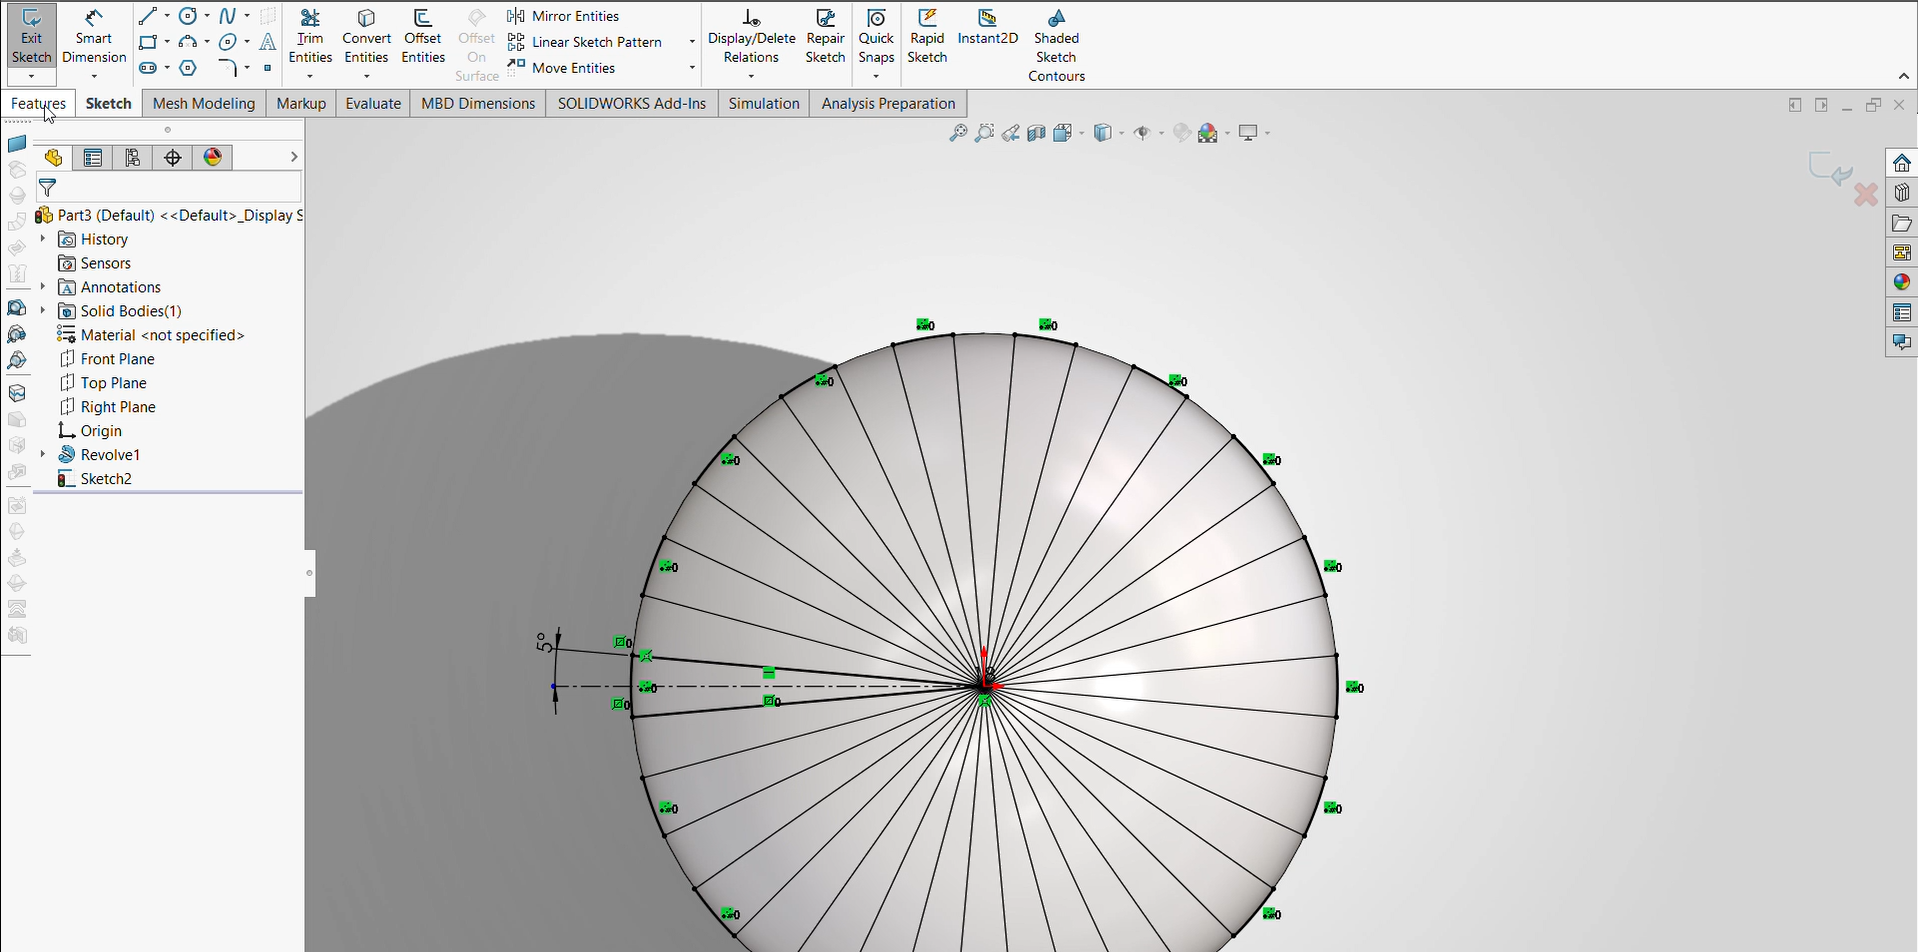This screenshot has height=952, width=1918.
Task: Select the Spline sketch tool
Action: pyautogui.click(x=228, y=16)
